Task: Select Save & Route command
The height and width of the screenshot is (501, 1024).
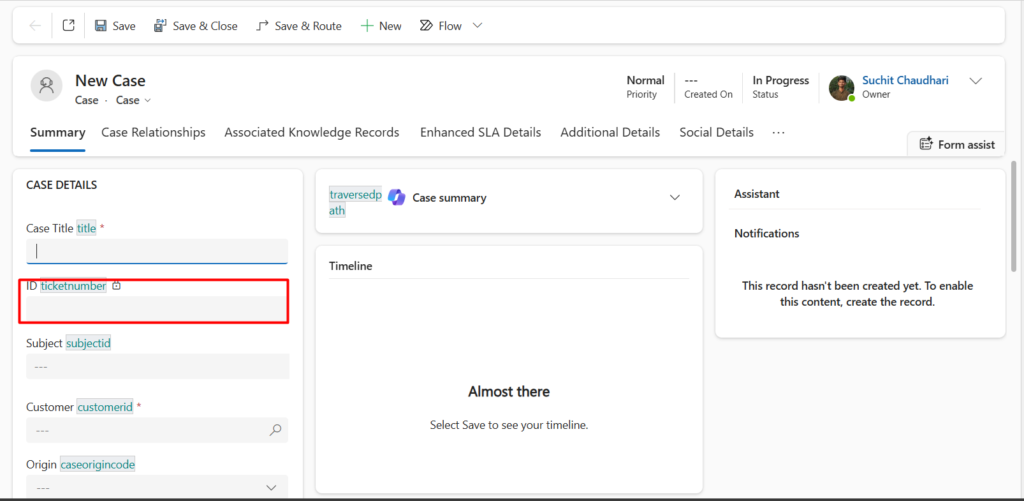Action: tap(299, 26)
